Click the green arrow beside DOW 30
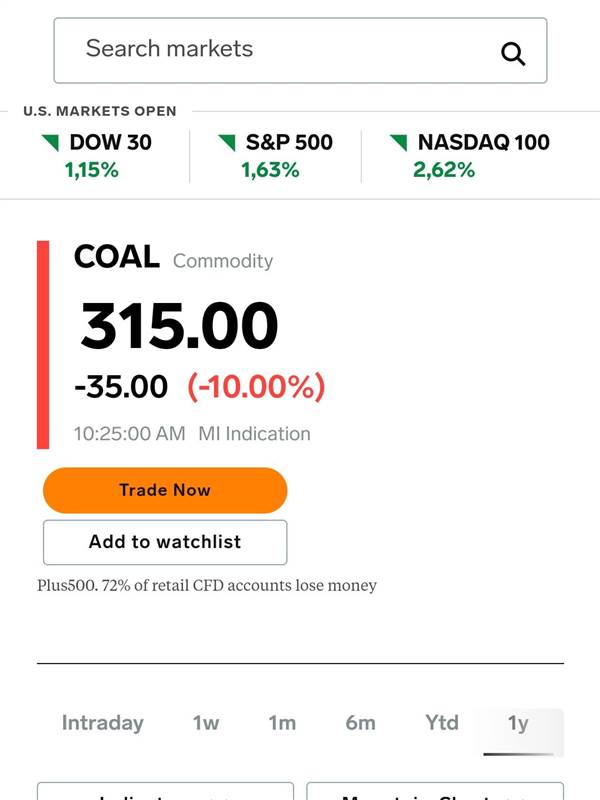600x800 pixels. 50,142
